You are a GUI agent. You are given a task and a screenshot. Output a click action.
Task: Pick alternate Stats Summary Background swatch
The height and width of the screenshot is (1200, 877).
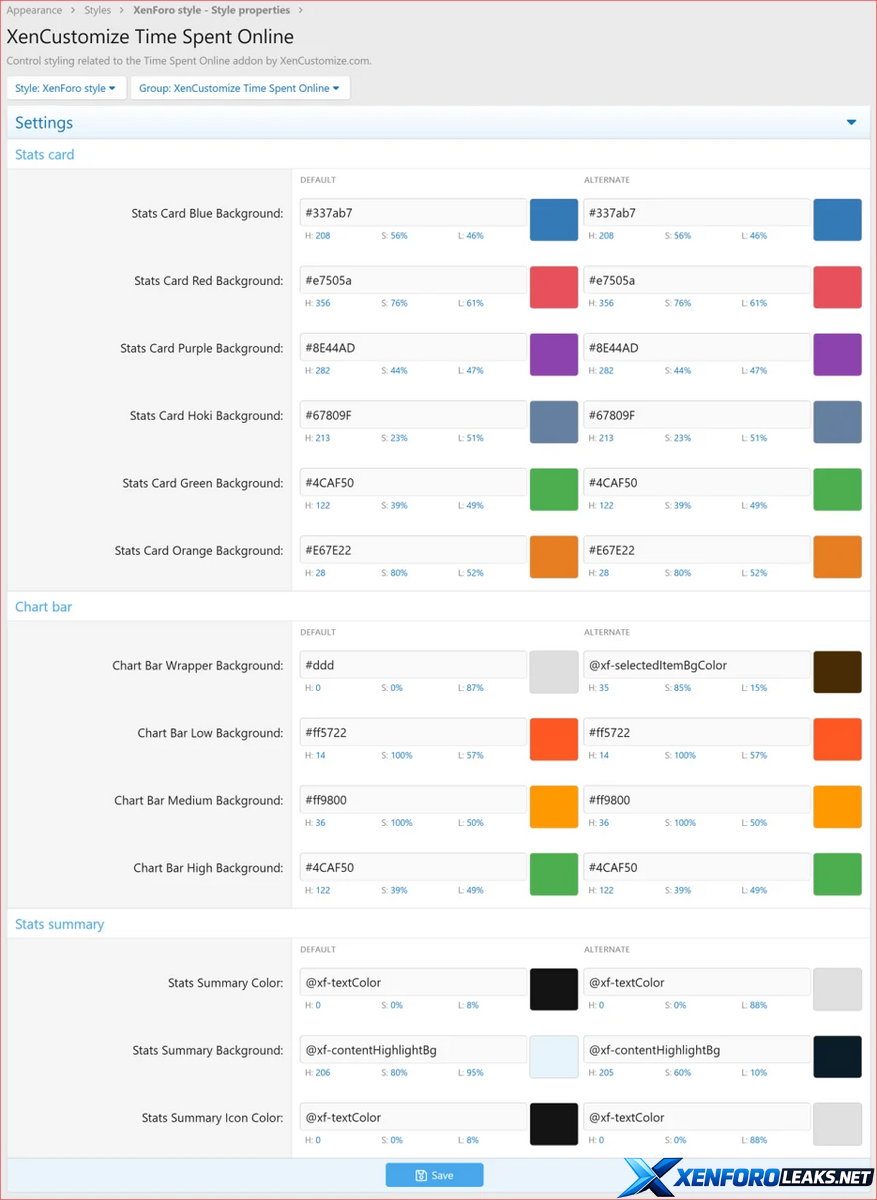click(x=837, y=1057)
